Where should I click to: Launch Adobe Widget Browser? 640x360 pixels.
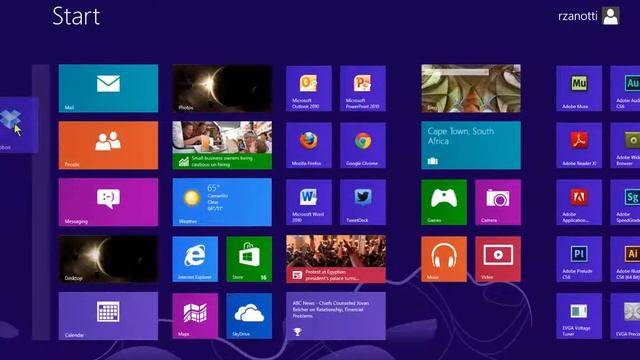pos(625,145)
